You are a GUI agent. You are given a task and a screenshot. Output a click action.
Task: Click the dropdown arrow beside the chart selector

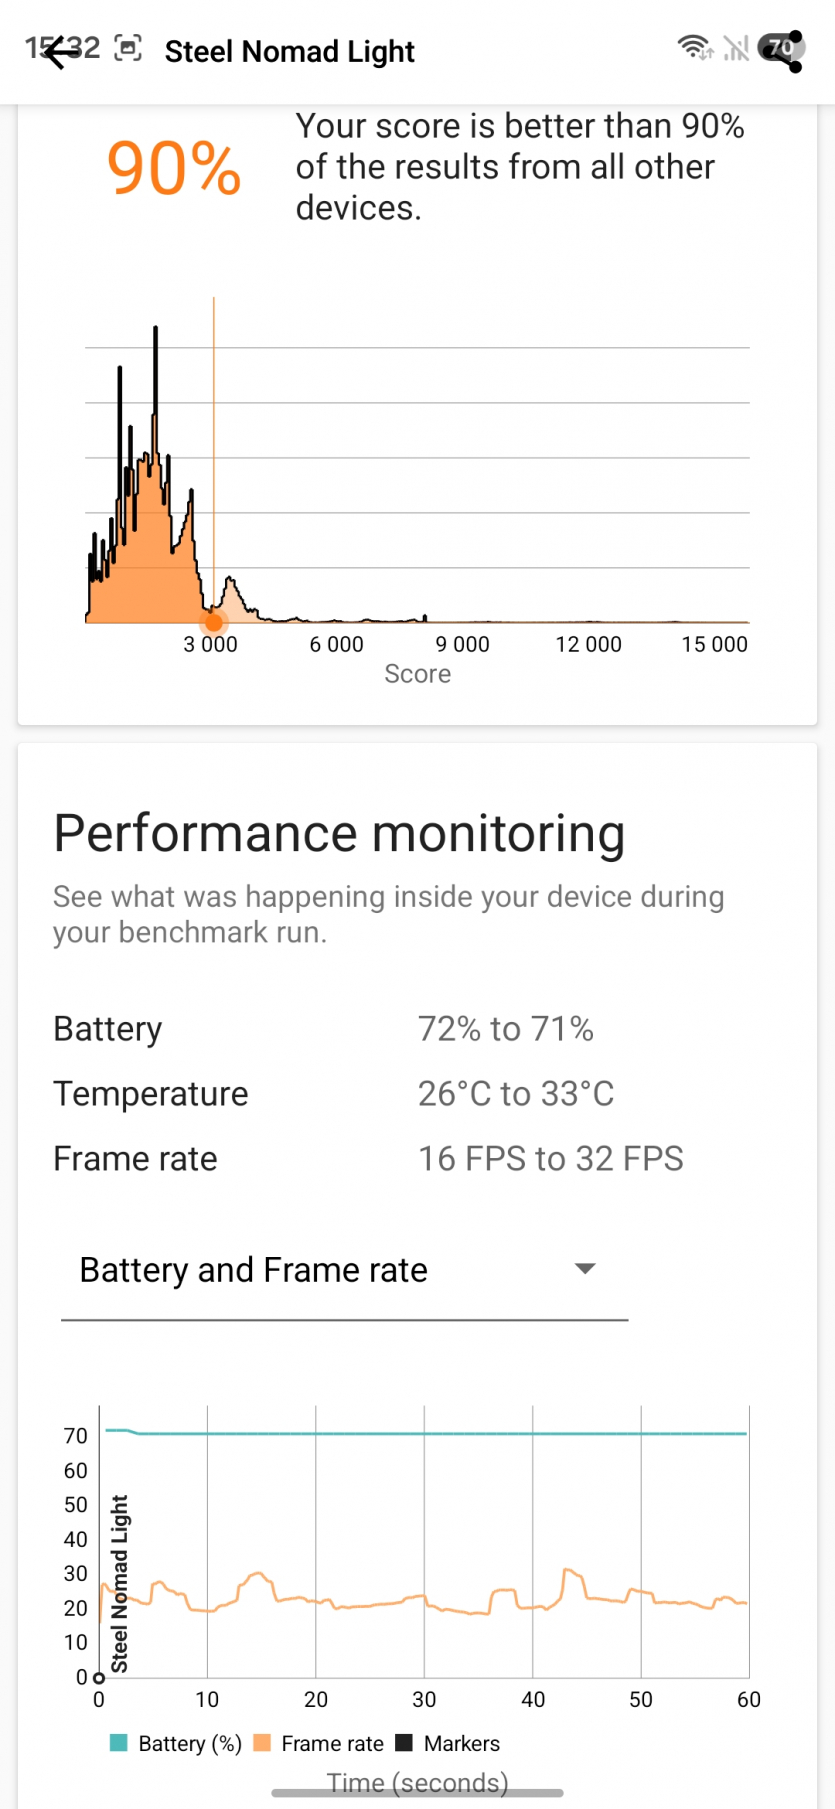pyautogui.click(x=585, y=1269)
